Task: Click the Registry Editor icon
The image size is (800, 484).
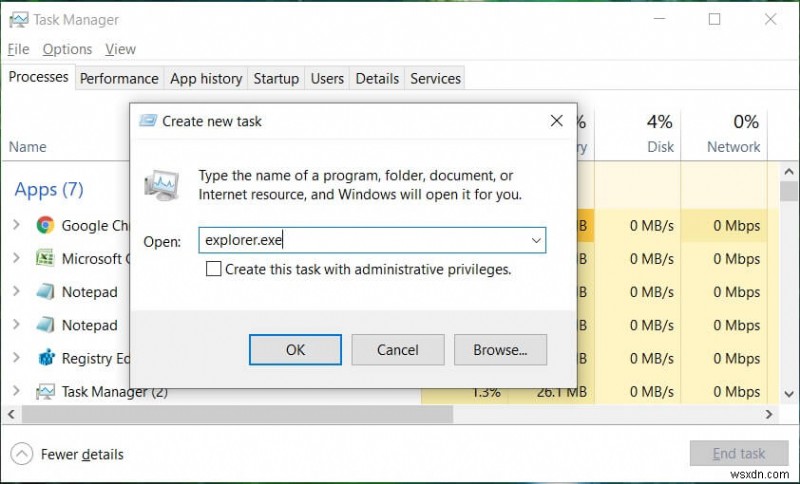Action: tap(45, 358)
